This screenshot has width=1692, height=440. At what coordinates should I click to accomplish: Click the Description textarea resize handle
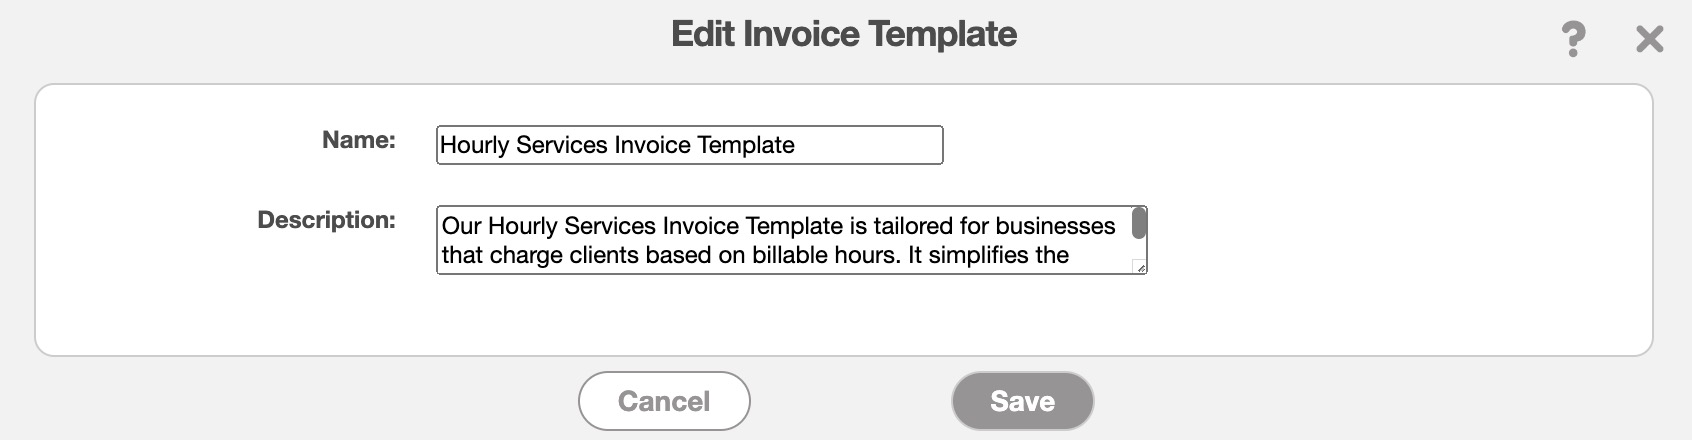(1139, 267)
